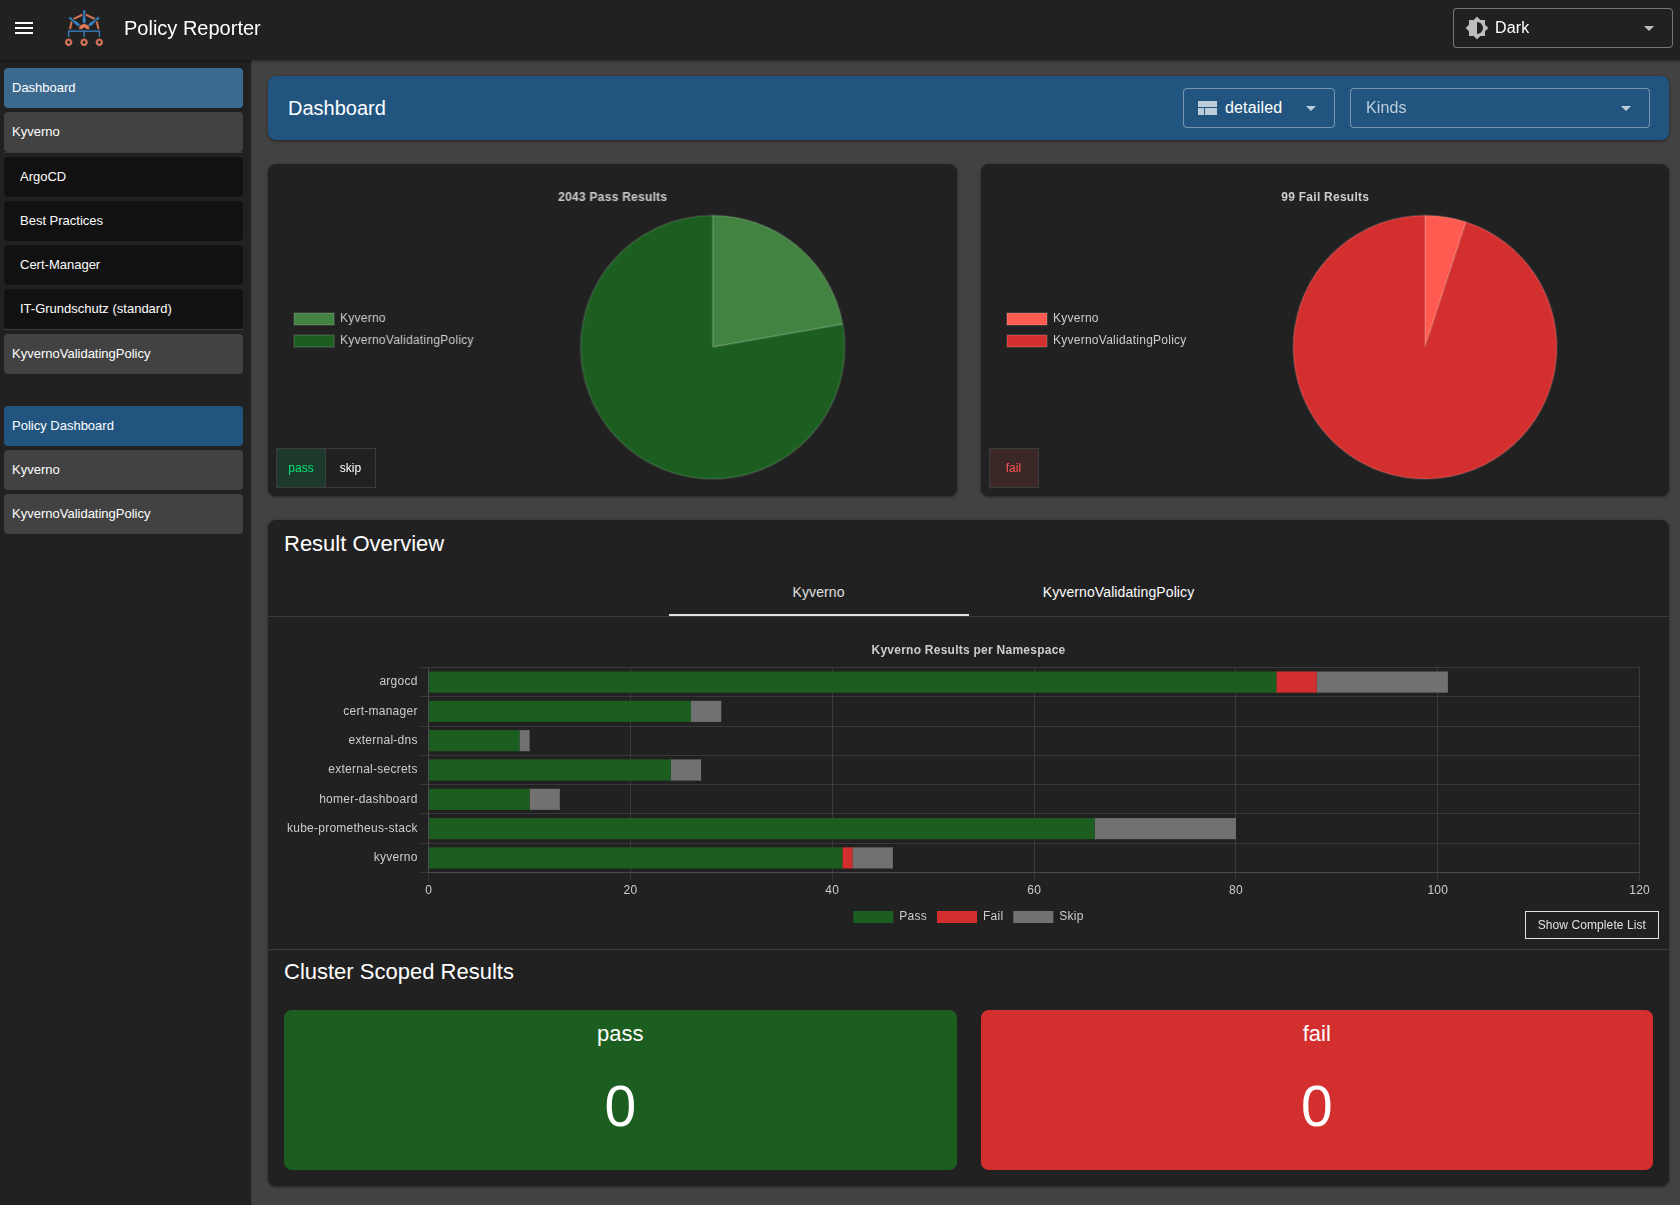Toggle Kyverno legend in Pass Results chart
This screenshot has height=1205, width=1680.
pos(340,318)
